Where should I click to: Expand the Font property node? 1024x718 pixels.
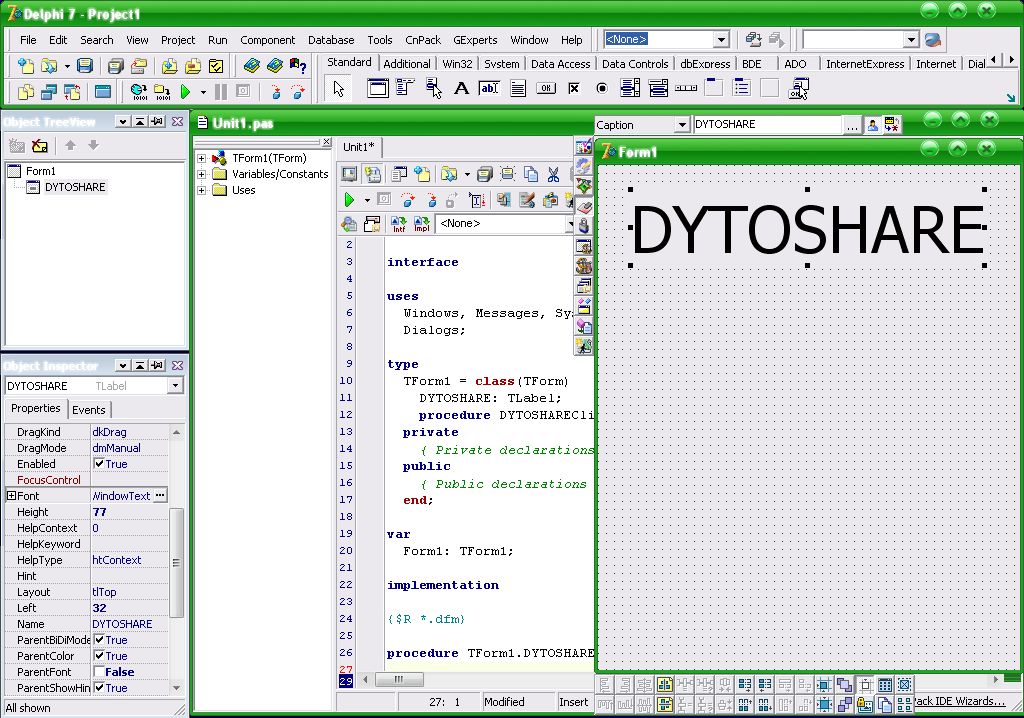tap(11, 496)
